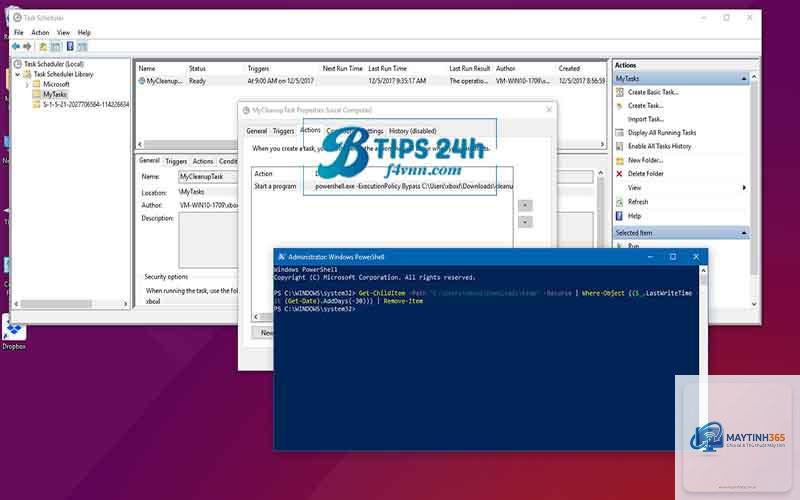Click the Start a program action row
Image resolution: width=800 pixels, height=500 pixels.
(x=382, y=187)
